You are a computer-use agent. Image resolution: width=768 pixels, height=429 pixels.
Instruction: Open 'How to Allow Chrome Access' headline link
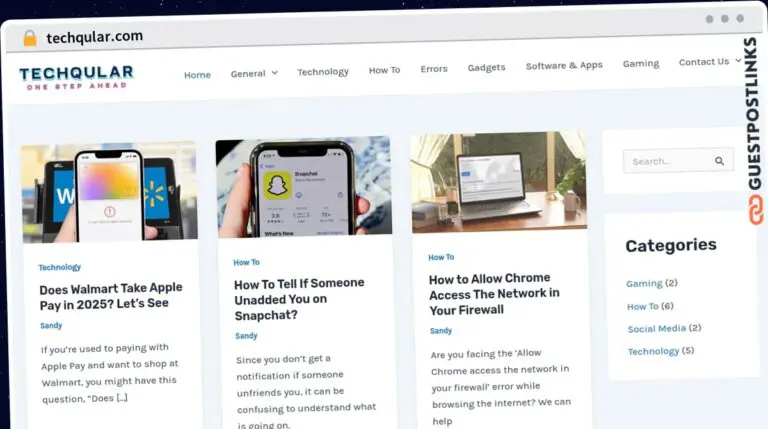[x=494, y=294]
